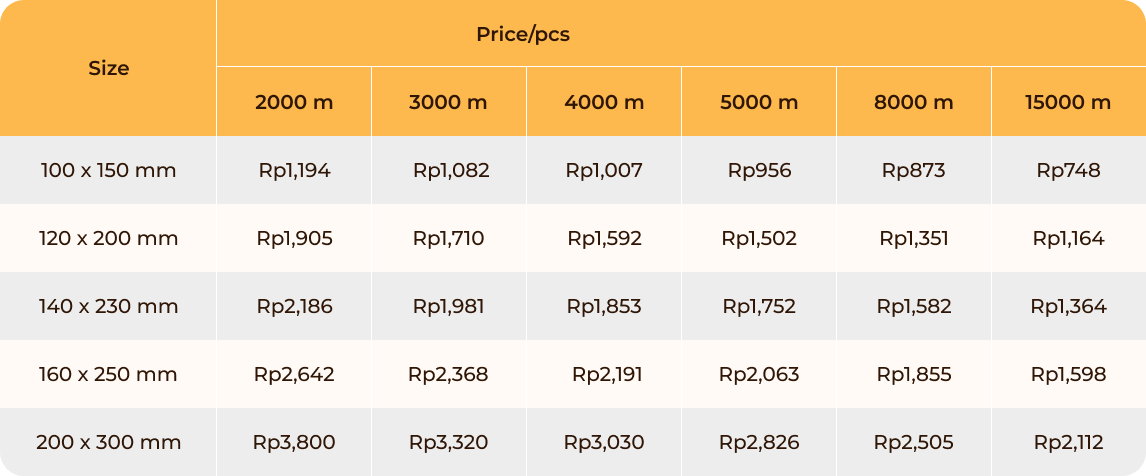Select the Rp2,368 price cell
Viewport: 1146px width, 476px height.
(x=449, y=374)
